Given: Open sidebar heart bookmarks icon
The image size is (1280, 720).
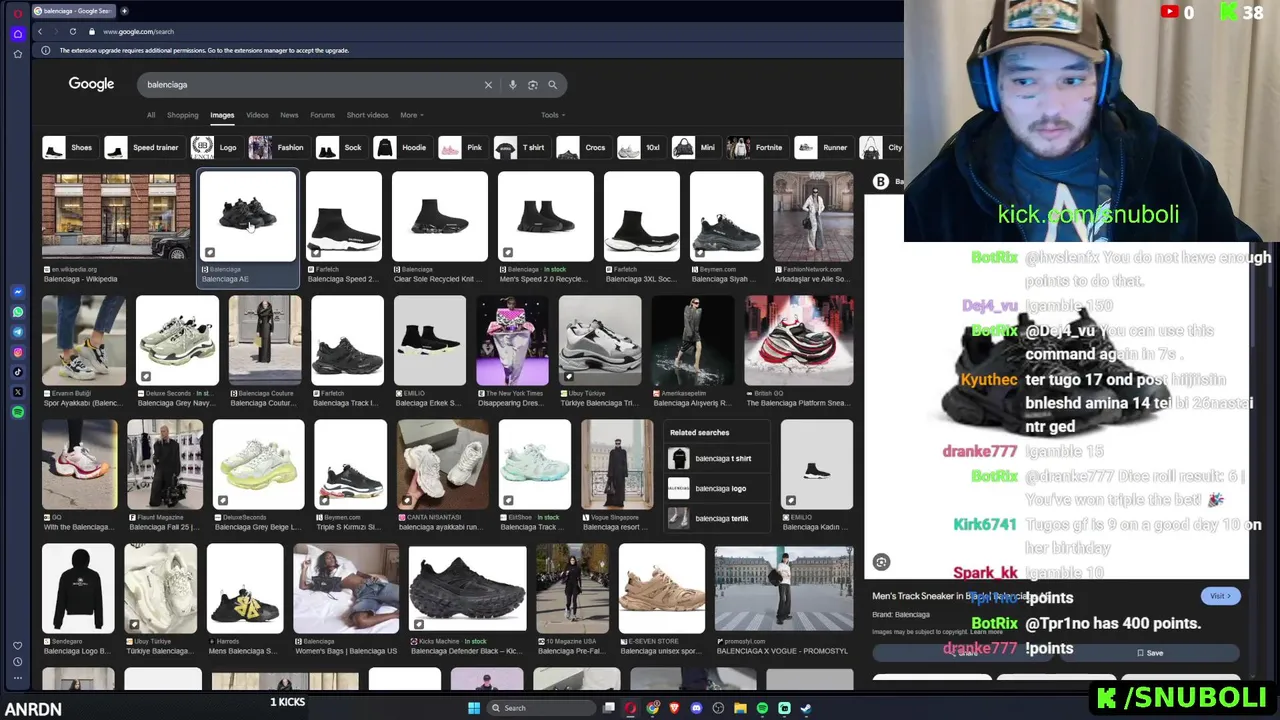Looking at the screenshot, I should 18,646.
